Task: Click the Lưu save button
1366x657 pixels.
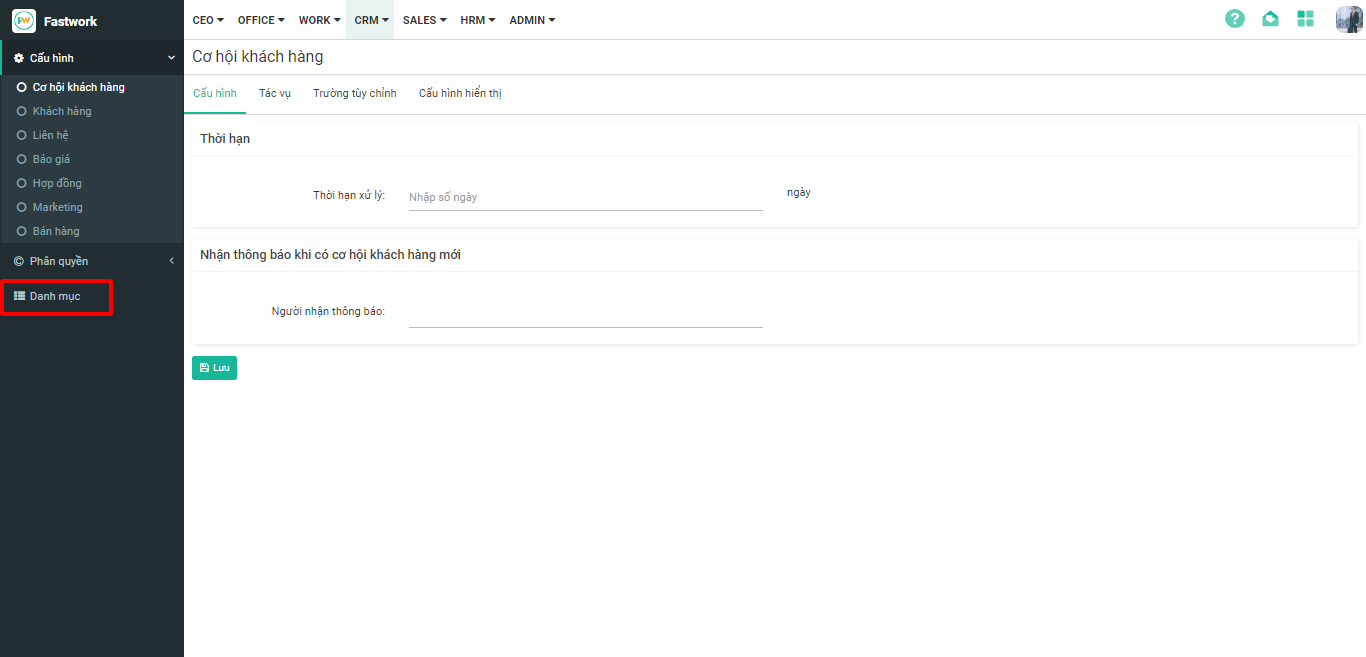Action: (214, 368)
